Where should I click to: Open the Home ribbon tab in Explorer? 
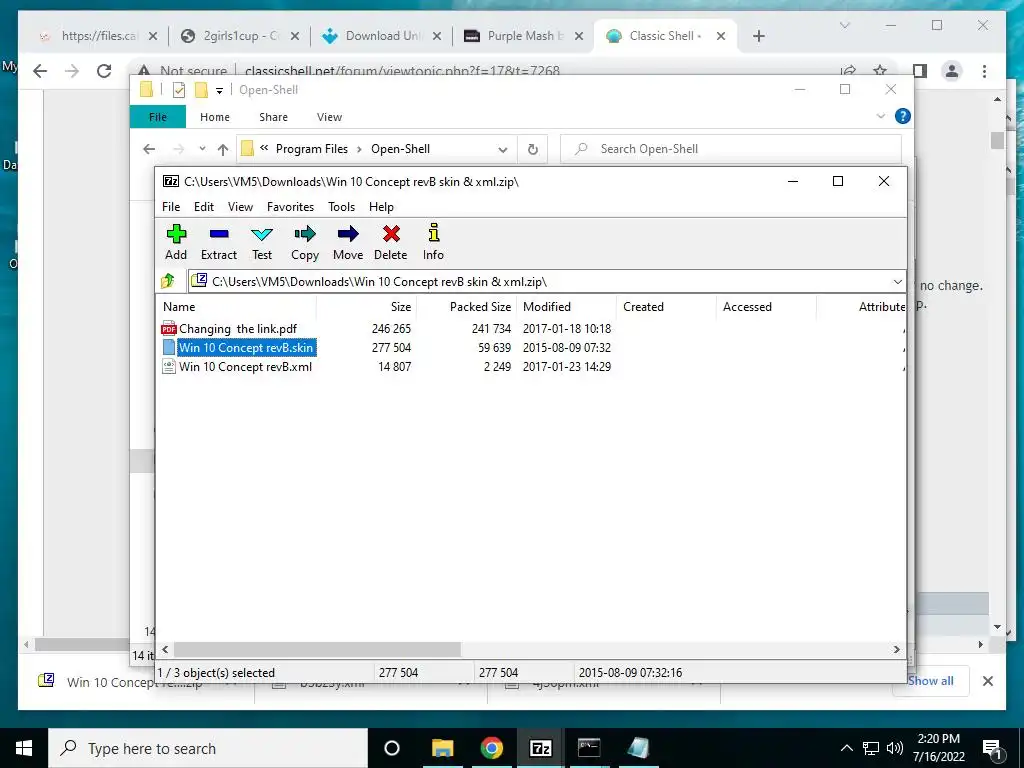(x=215, y=117)
